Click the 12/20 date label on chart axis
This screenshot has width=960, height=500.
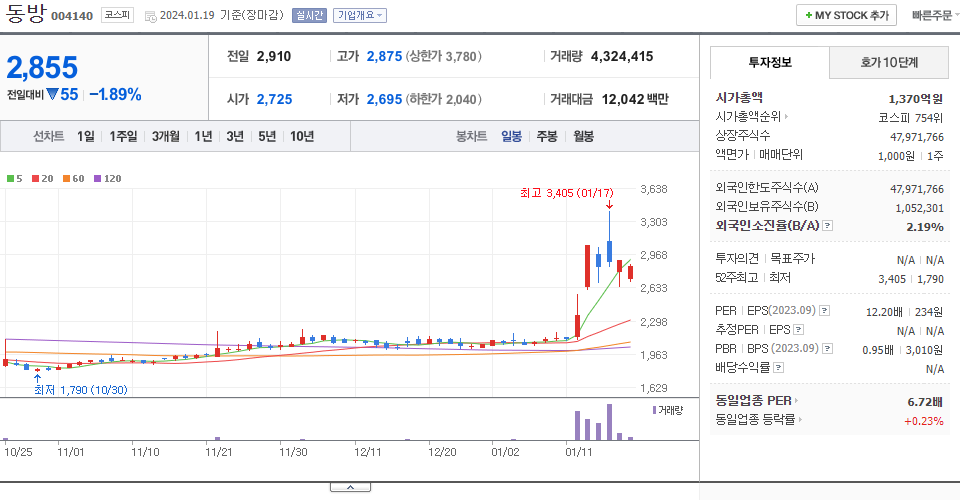tap(442, 452)
